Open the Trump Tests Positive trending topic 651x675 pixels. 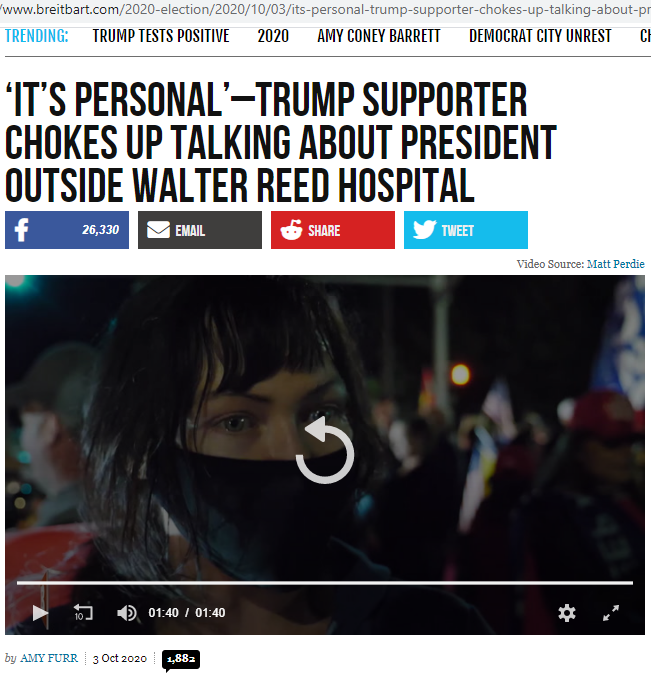click(x=161, y=36)
